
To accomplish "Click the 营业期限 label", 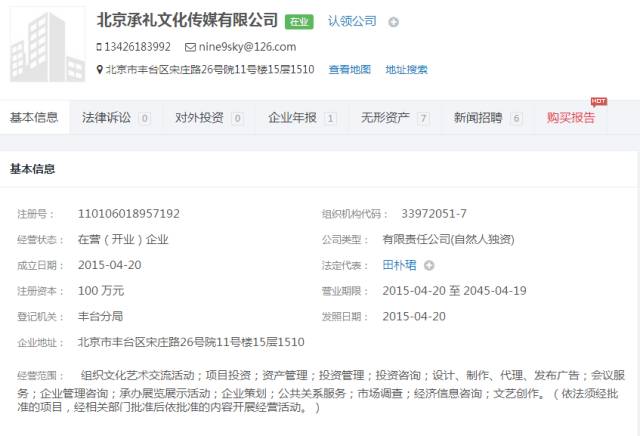I will point(344,291).
